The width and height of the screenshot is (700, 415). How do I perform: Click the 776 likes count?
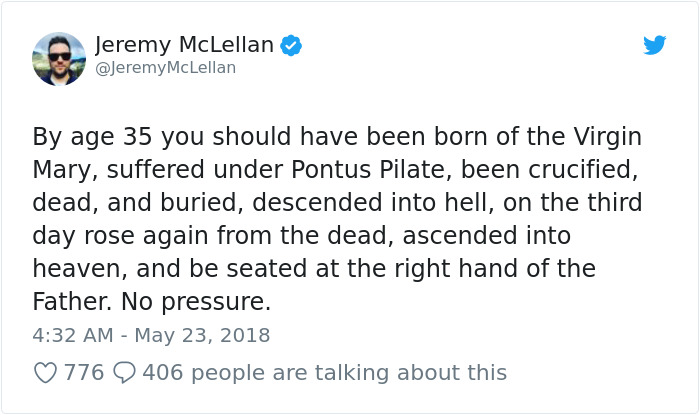tap(84, 373)
